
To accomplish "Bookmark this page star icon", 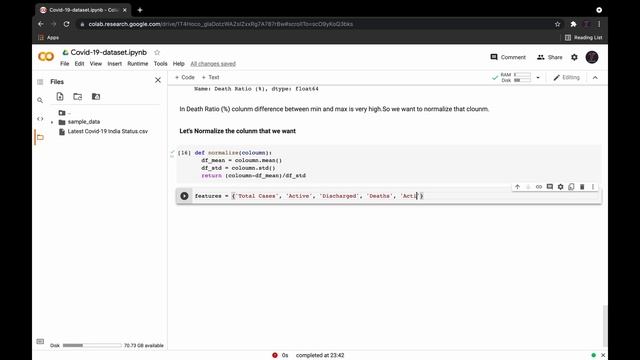I will 558,24.
